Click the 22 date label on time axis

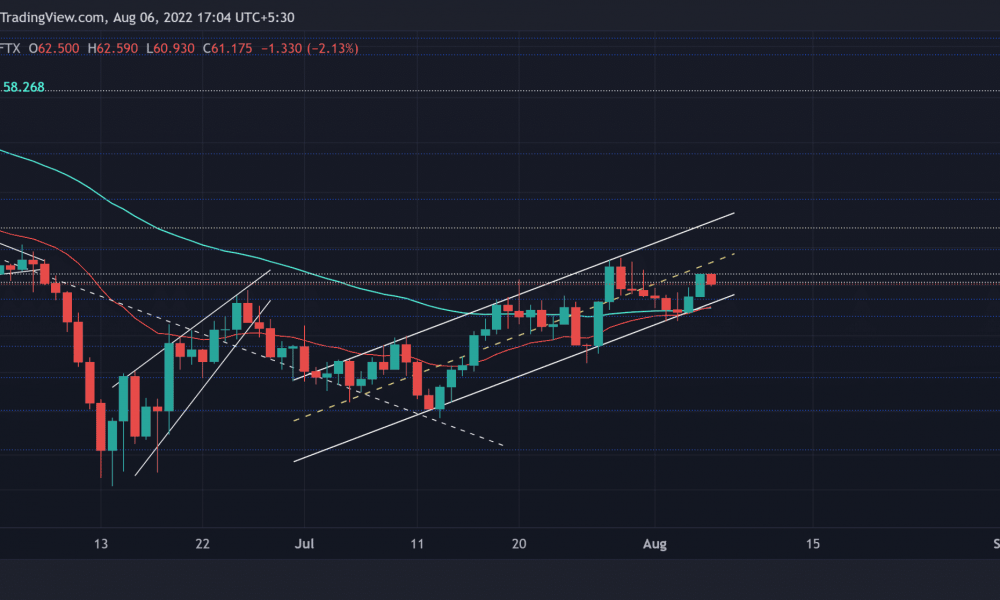click(x=202, y=544)
